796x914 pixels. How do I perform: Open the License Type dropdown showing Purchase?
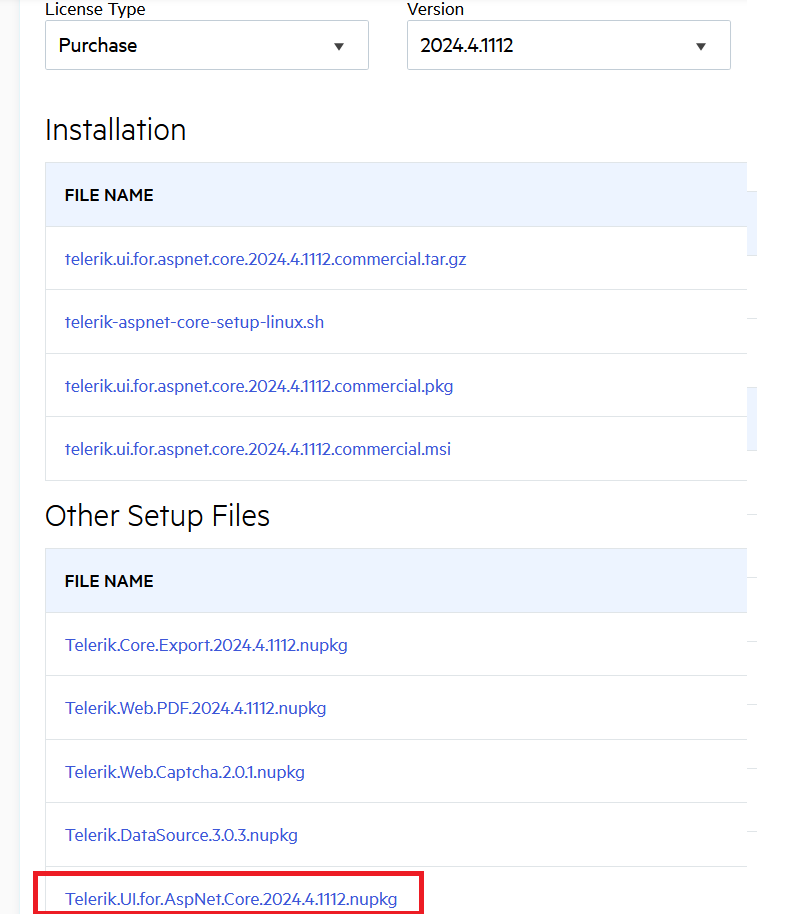207,45
